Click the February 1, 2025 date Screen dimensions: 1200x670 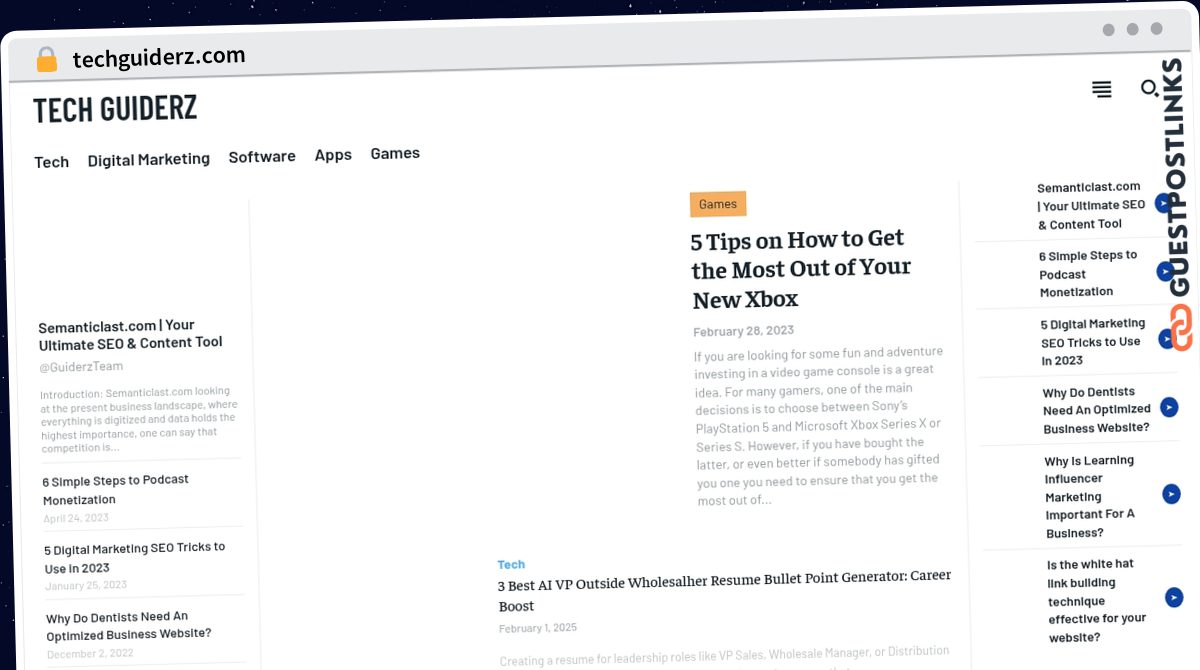click(x=538, y=628)
